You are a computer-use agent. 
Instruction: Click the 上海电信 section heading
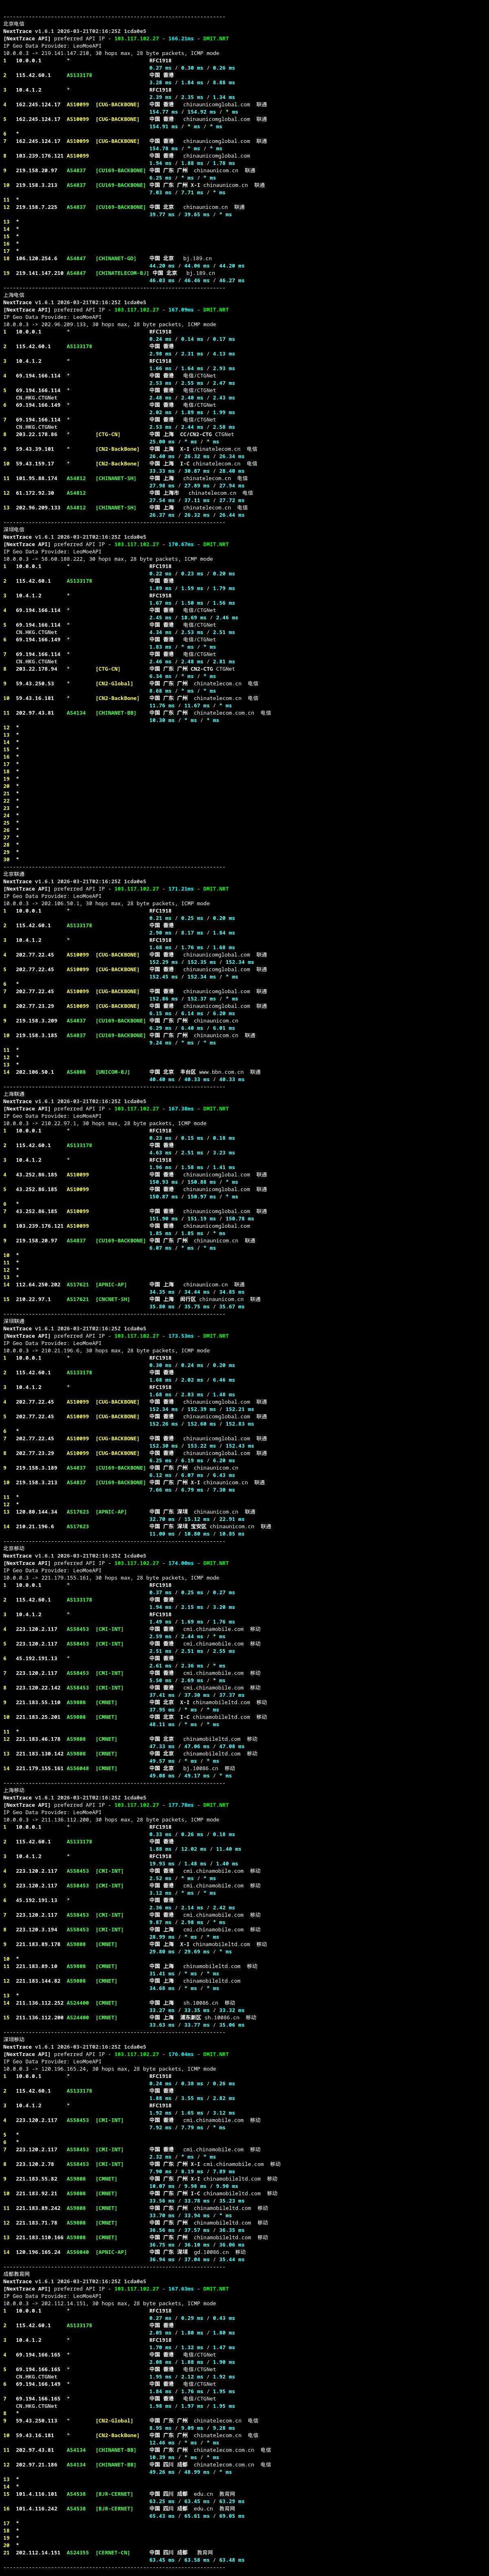pos(14,295)
